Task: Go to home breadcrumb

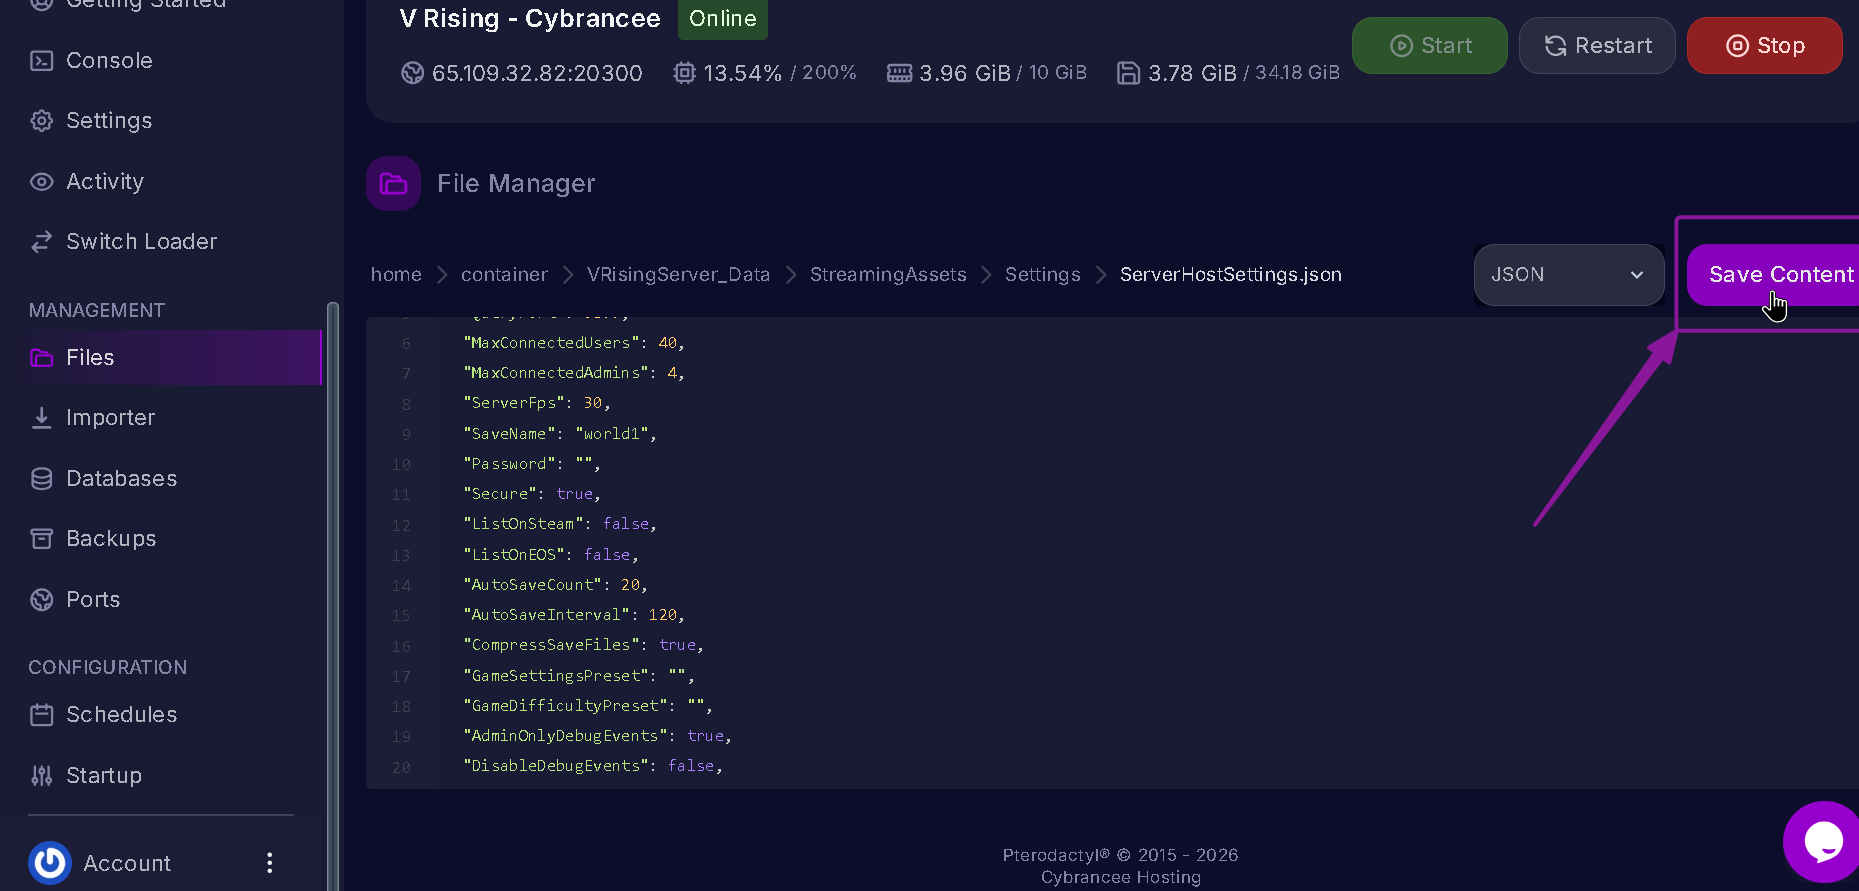Action: [x=396, y=275]
